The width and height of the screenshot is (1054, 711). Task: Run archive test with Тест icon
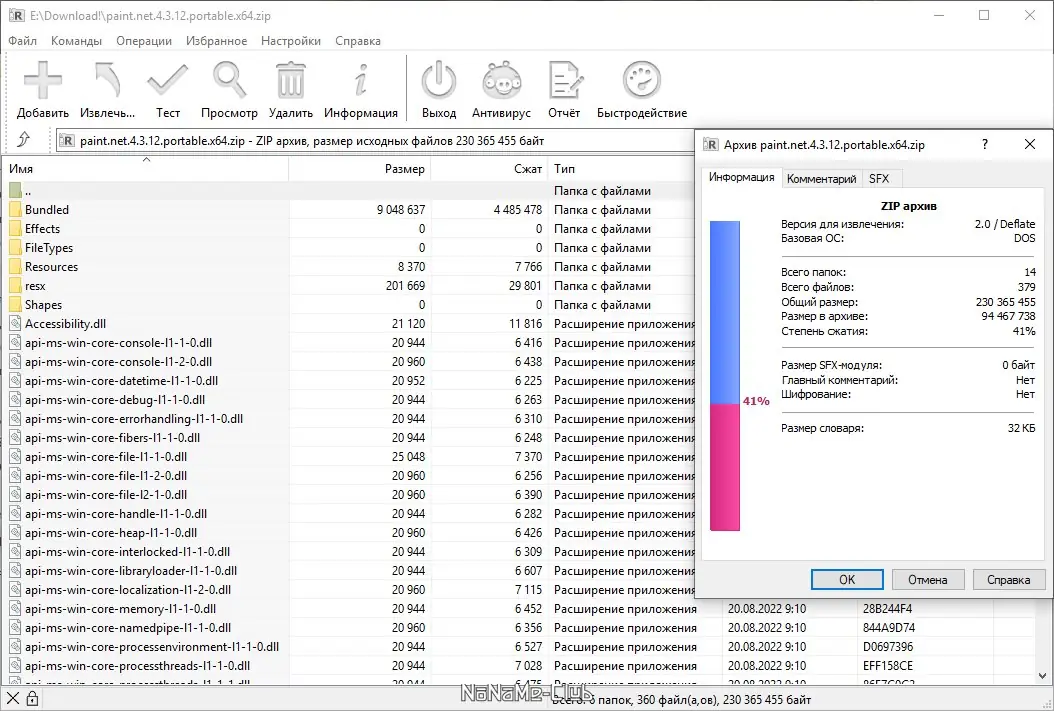[167, 81]
